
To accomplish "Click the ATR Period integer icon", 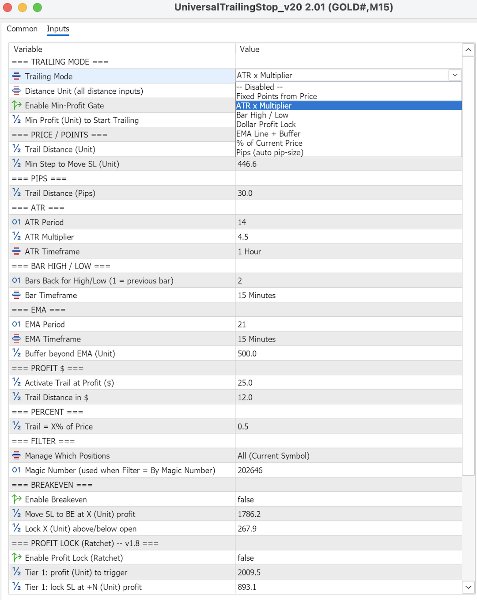I will [x=16, y=222].
